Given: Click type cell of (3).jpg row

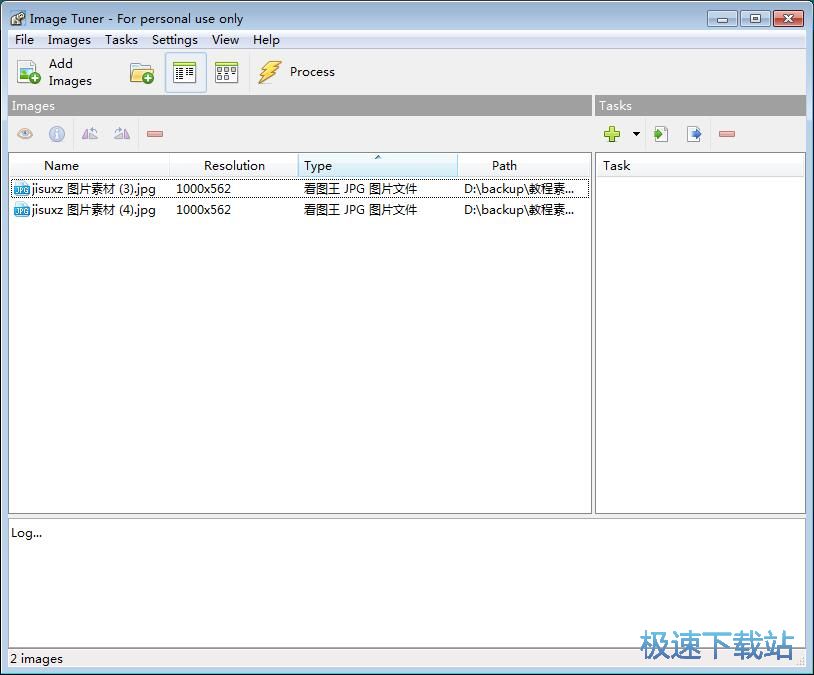Looking at the screenshot, I should [360, 188].
